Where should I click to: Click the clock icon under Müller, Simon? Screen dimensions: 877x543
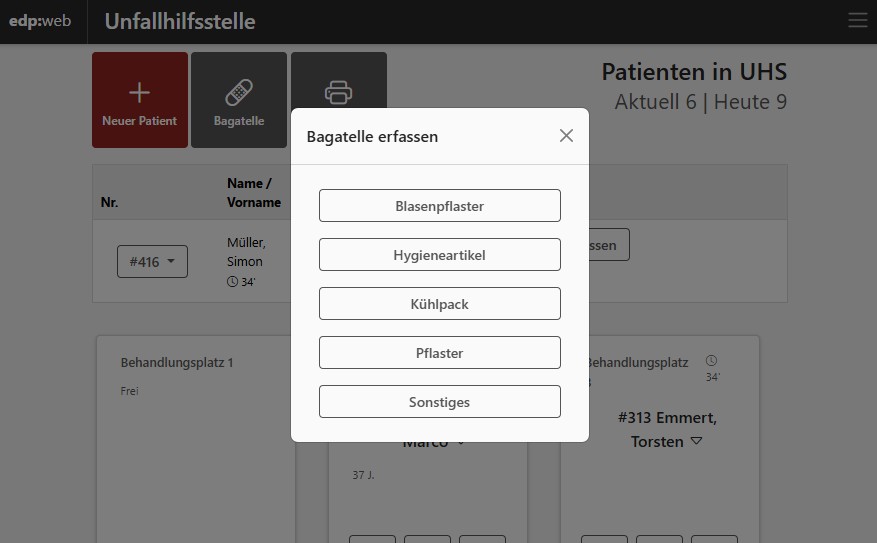(x=232, y=282)
